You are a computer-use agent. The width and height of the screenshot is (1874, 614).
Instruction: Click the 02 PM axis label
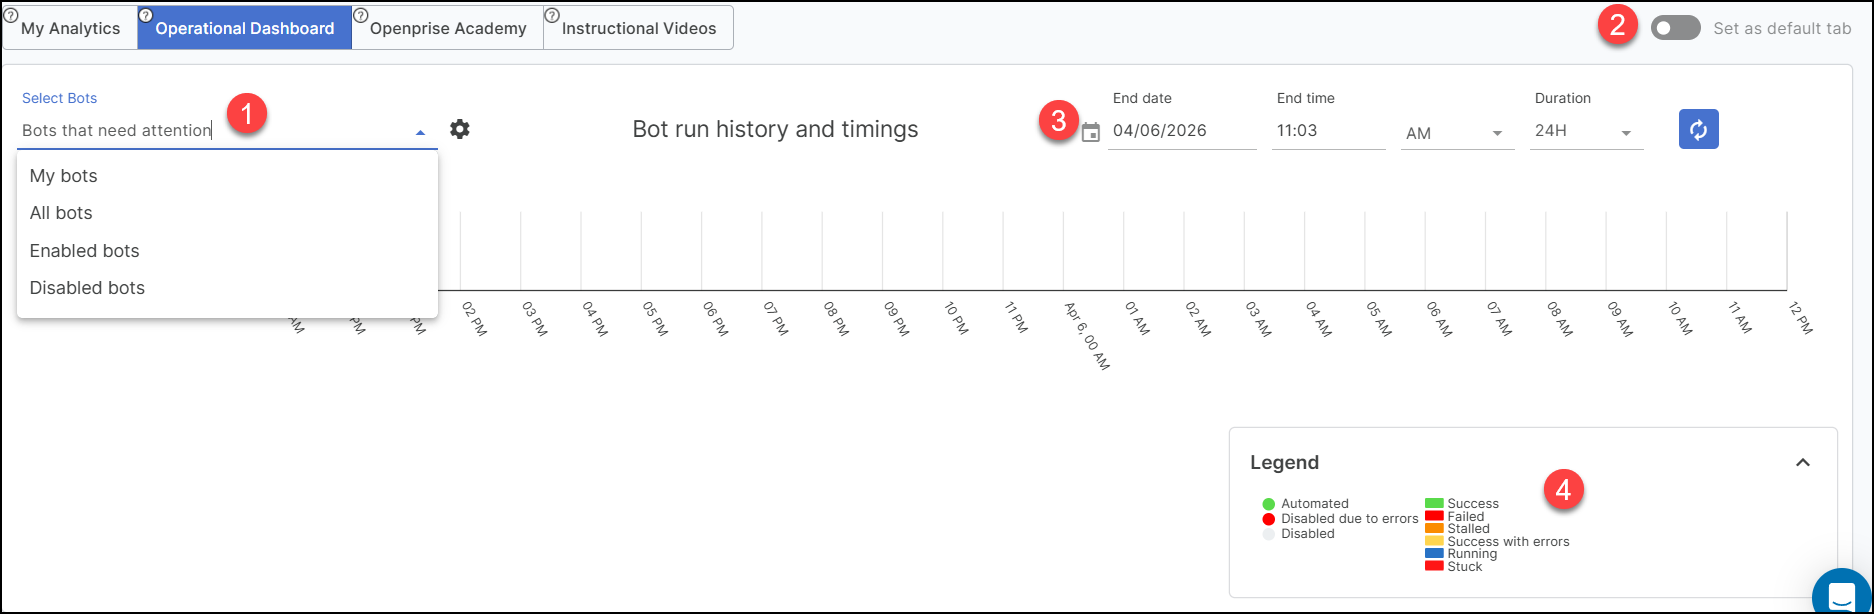(x=474, y=318)
